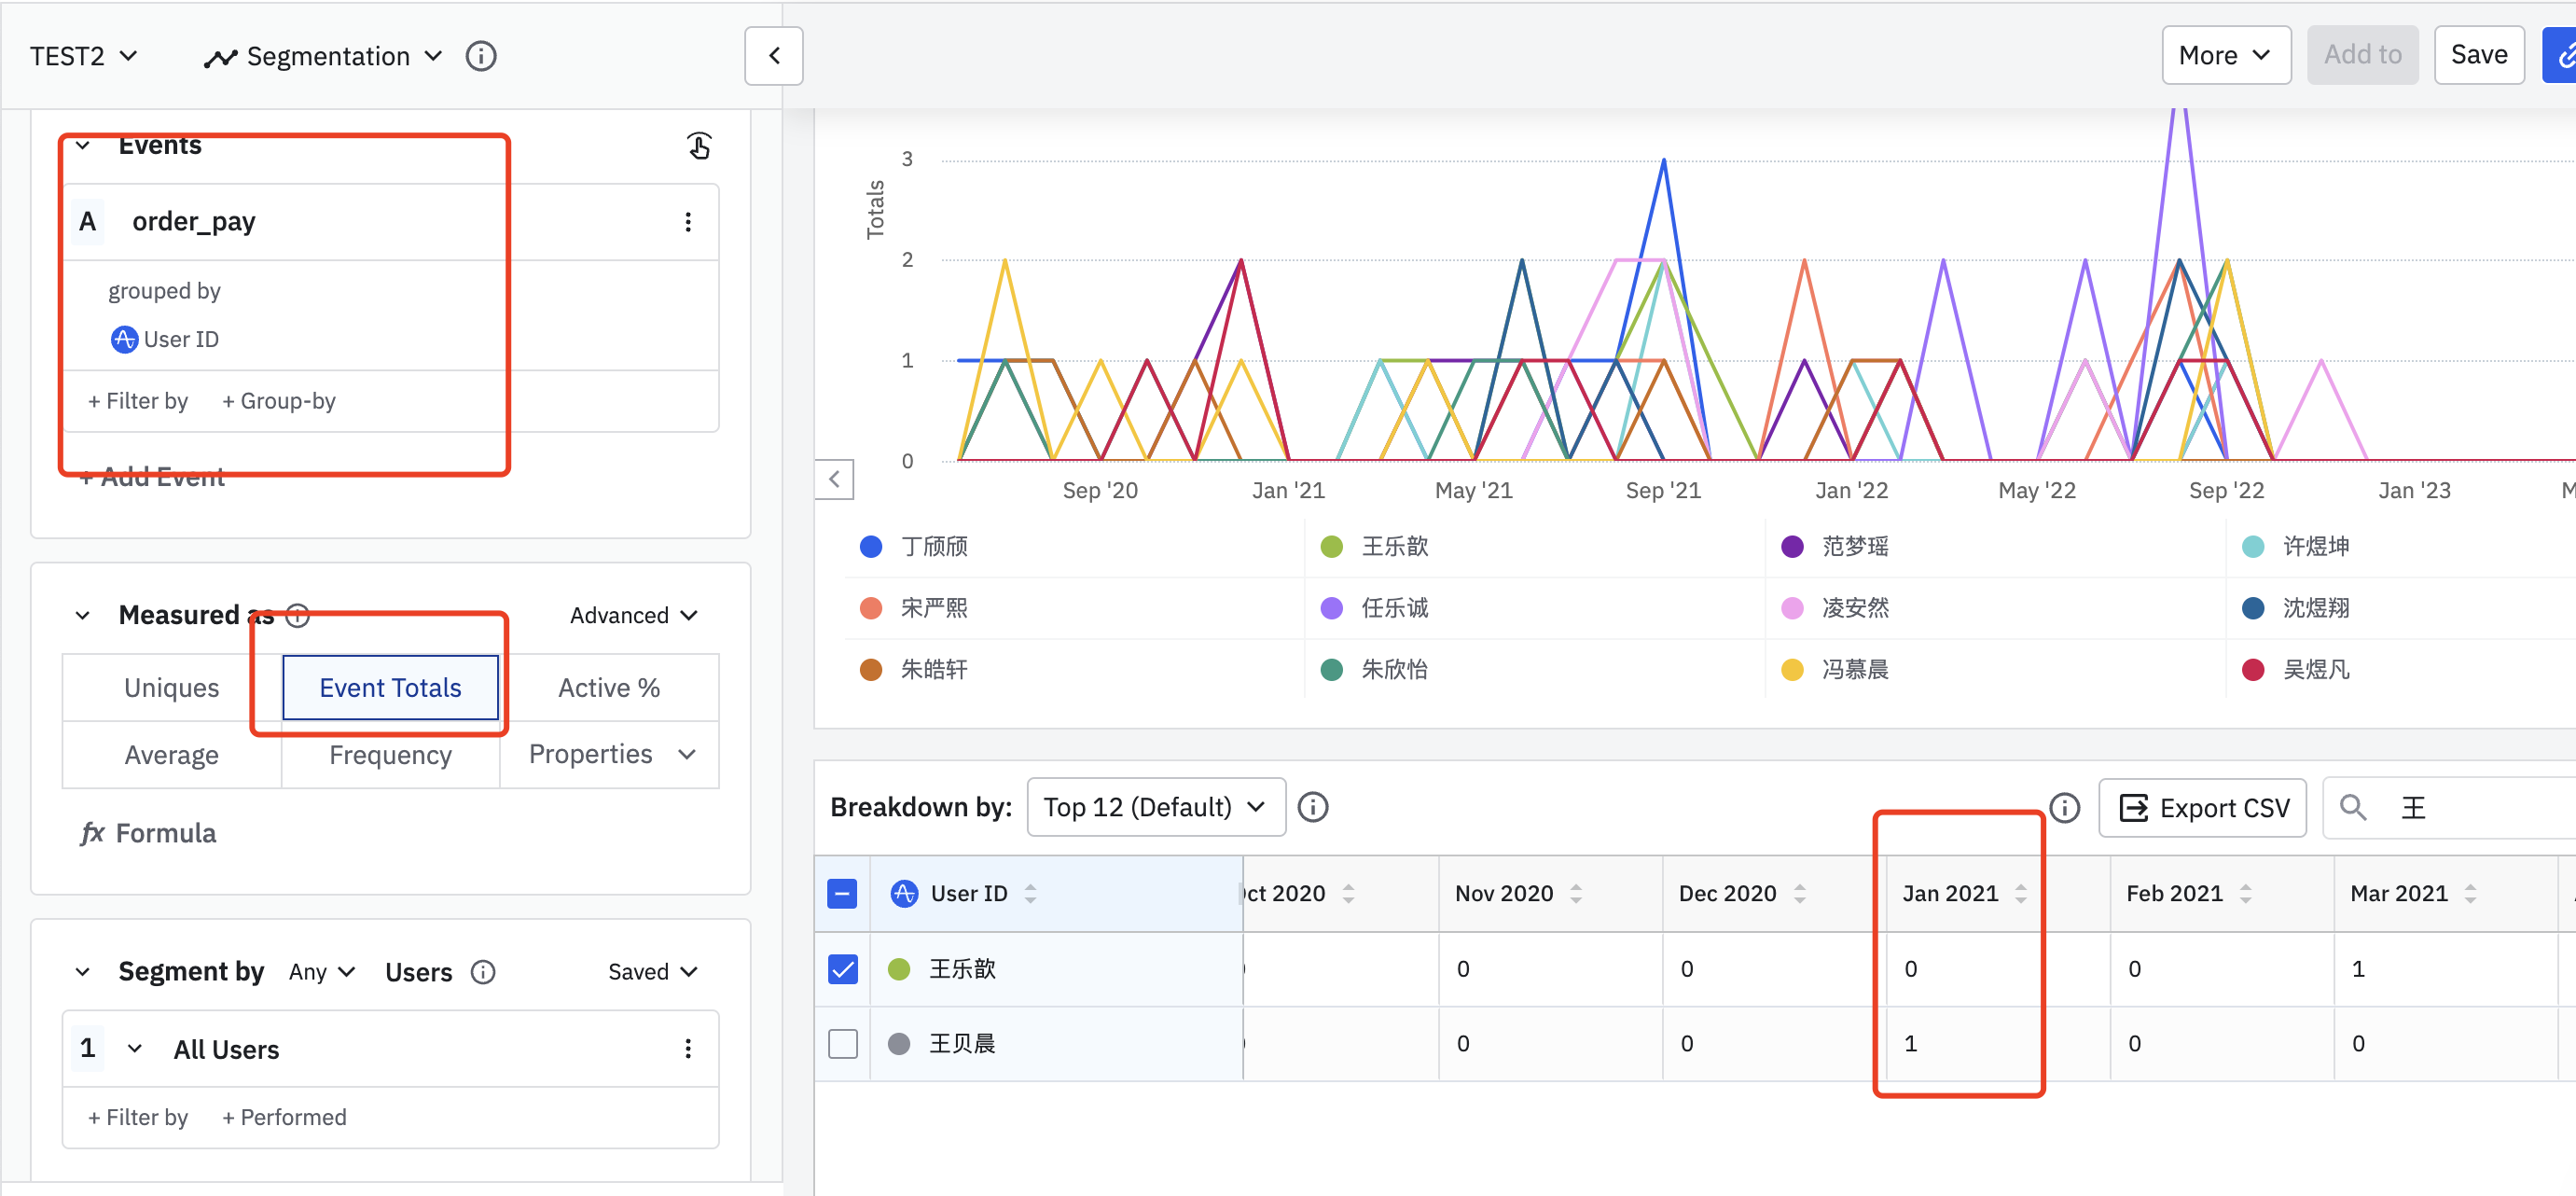2576x1196 pixels.
Task: Select the Frequency measure tab
Action: pyautogui.click(x=390, y=755)
